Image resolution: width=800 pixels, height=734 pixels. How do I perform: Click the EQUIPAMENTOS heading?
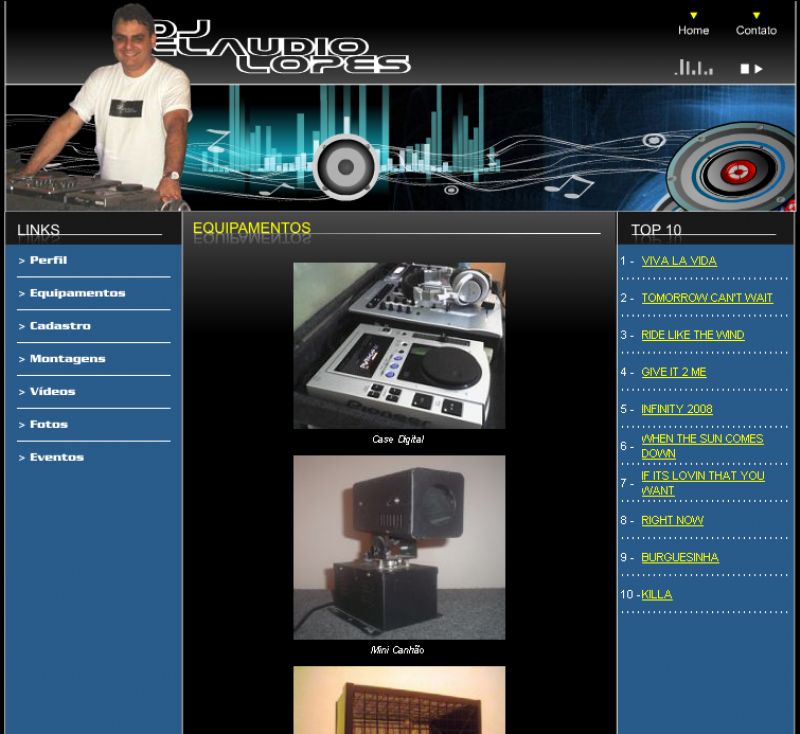click(252, 228)
